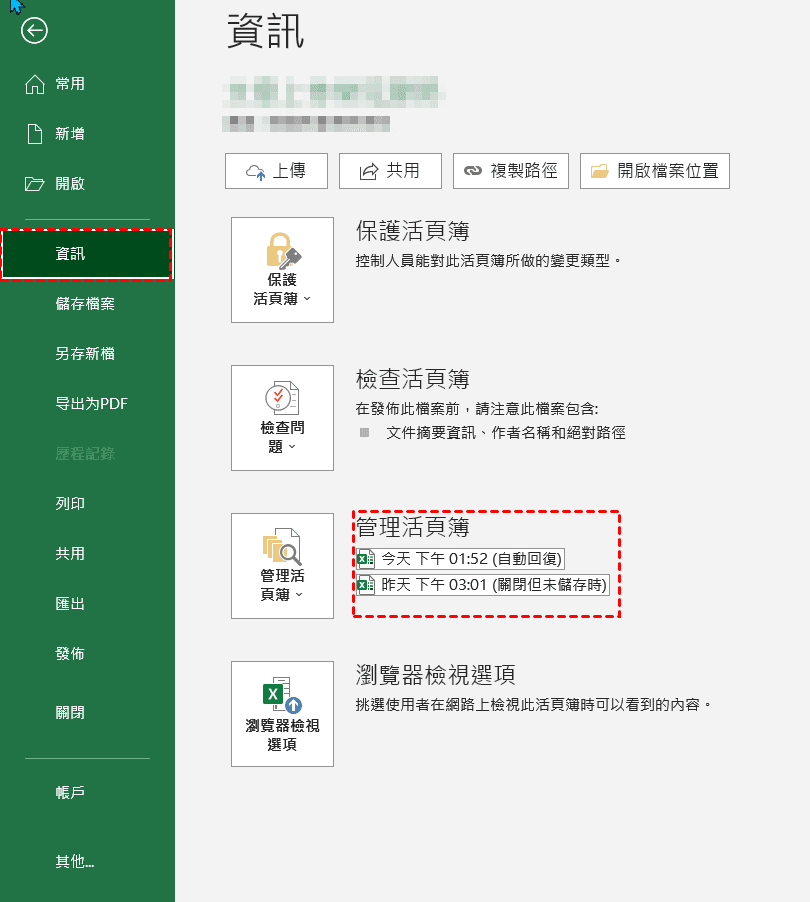
Task: Click the back arrow icon
Action: [x=35, y=32]
